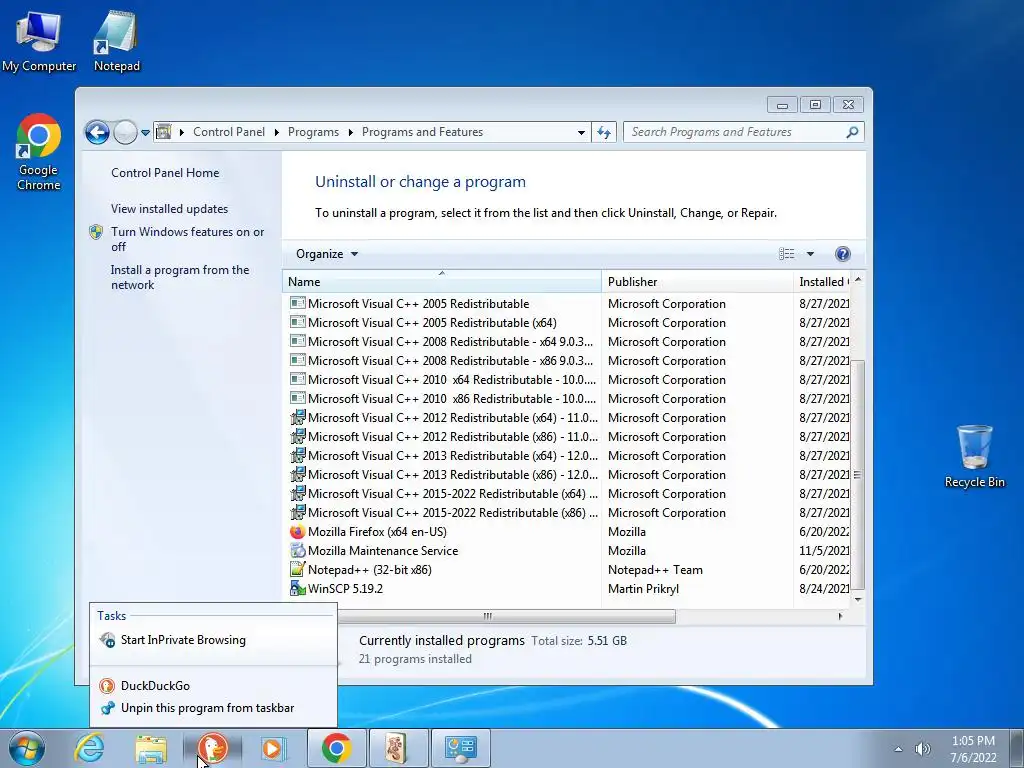Open Turn Windows features on or off
Screen dimensions: 1024x768
187,239
